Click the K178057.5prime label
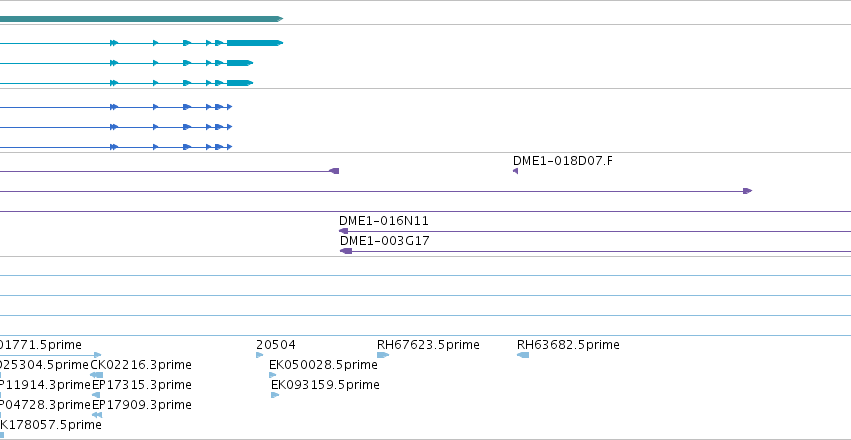The height and width of the screenshot is (440, 851). [50, 425]
